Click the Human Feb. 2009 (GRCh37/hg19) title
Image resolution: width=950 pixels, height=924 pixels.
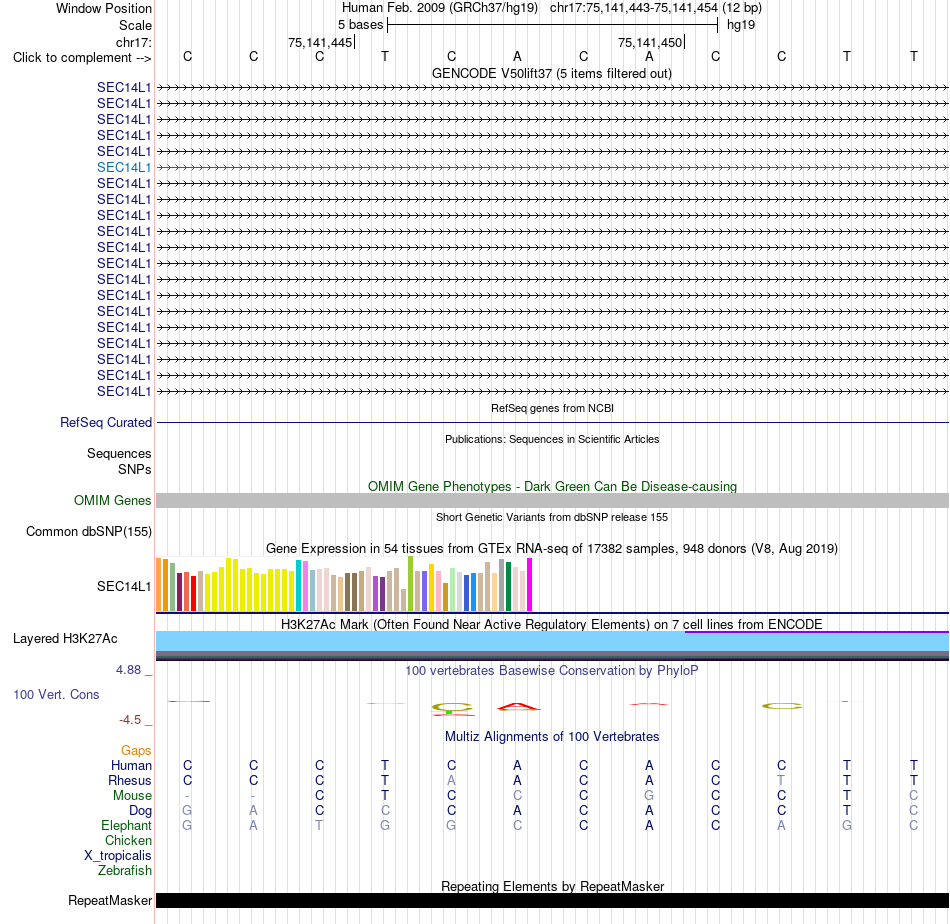coord(440,8)
